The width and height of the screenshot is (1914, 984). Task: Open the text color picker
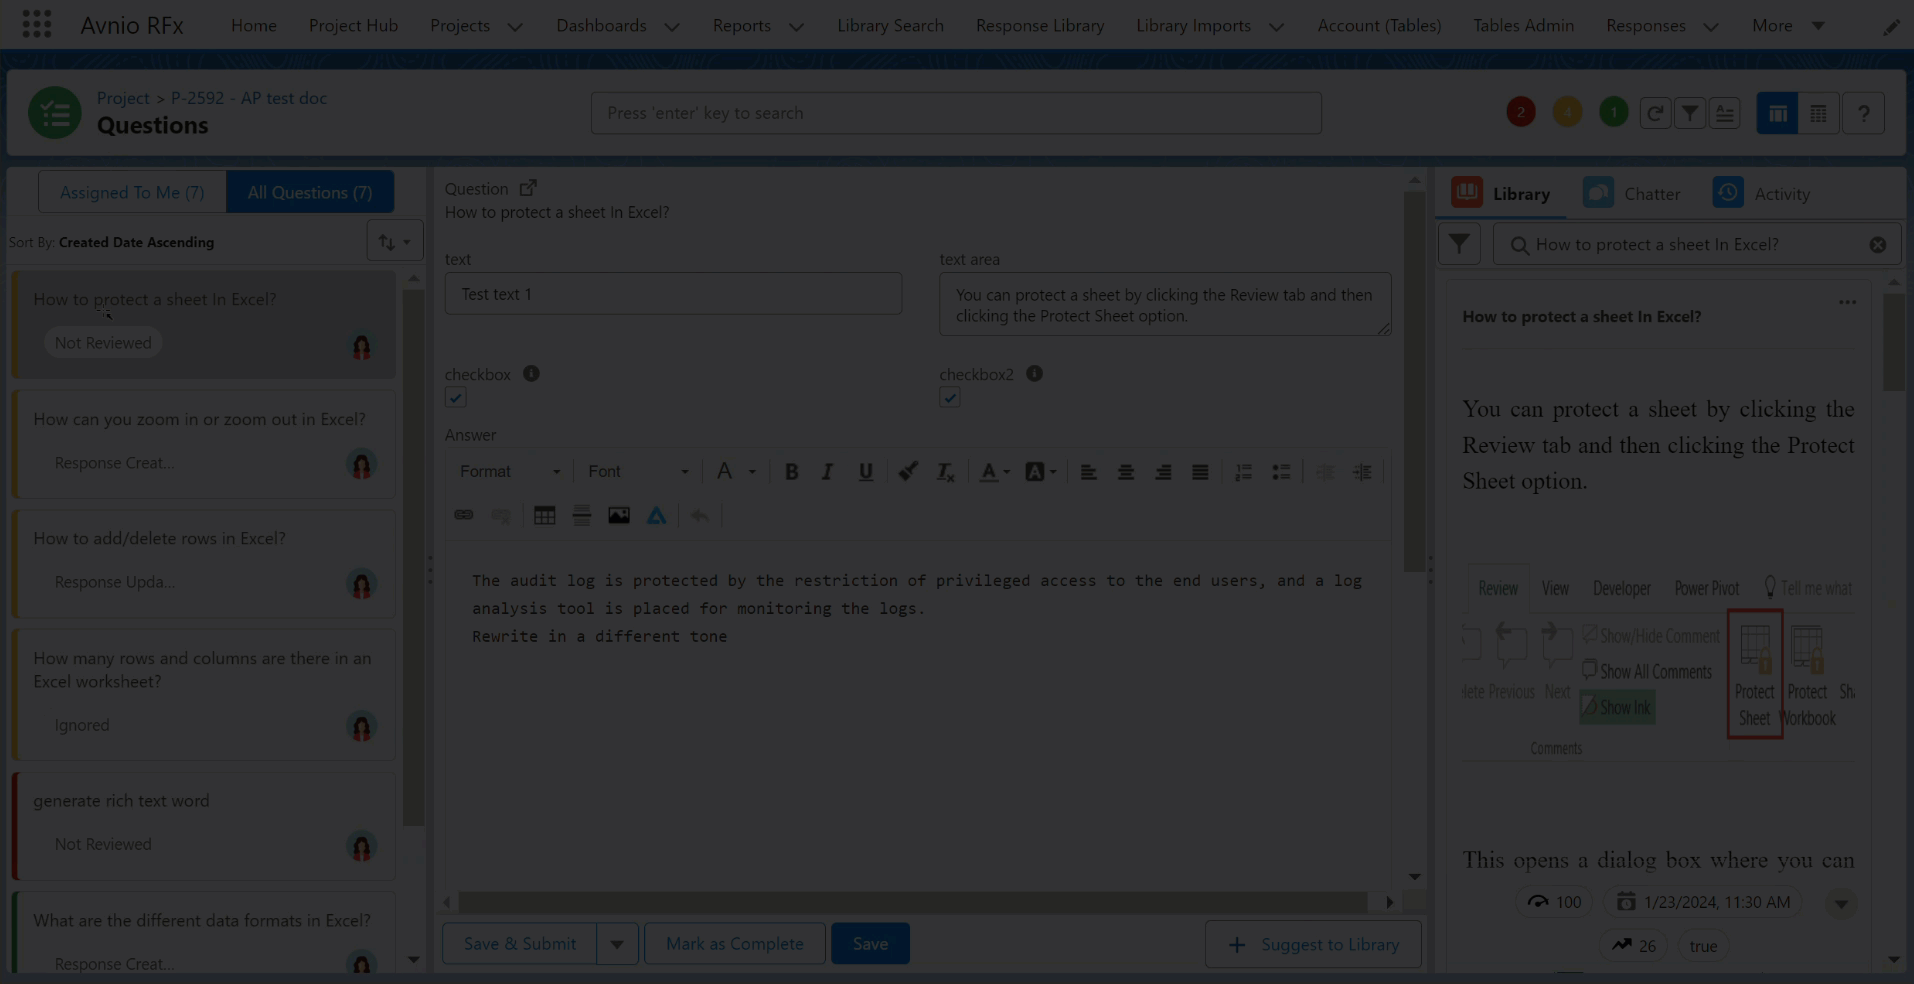(x=994, y=472)
